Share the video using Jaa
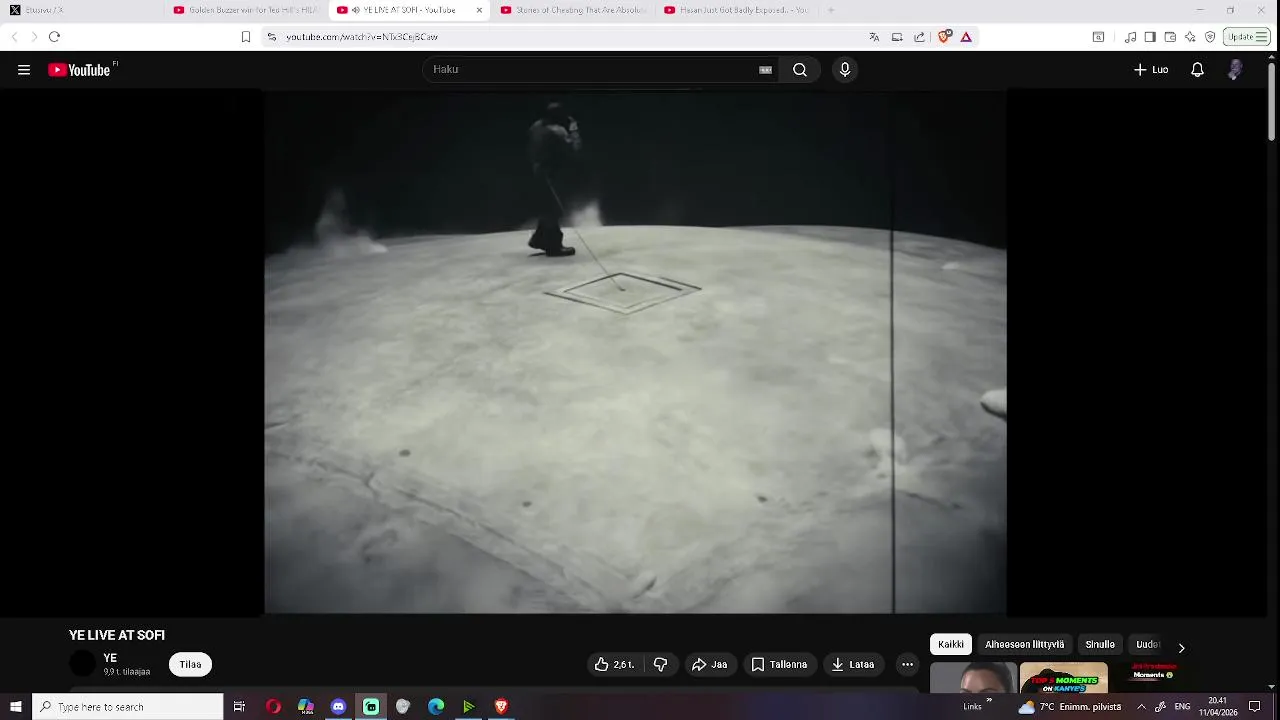Screen dimensions: 1280x720 (x=710, y=664)
